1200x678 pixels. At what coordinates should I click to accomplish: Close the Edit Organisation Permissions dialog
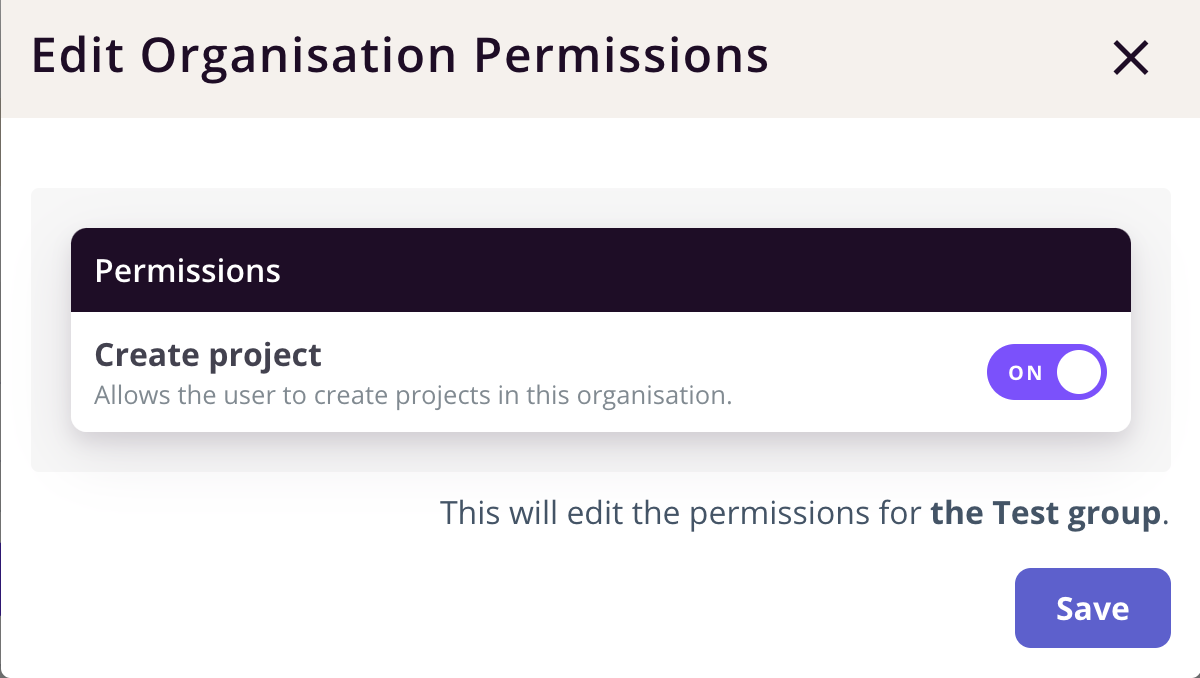click(1131, 59)
